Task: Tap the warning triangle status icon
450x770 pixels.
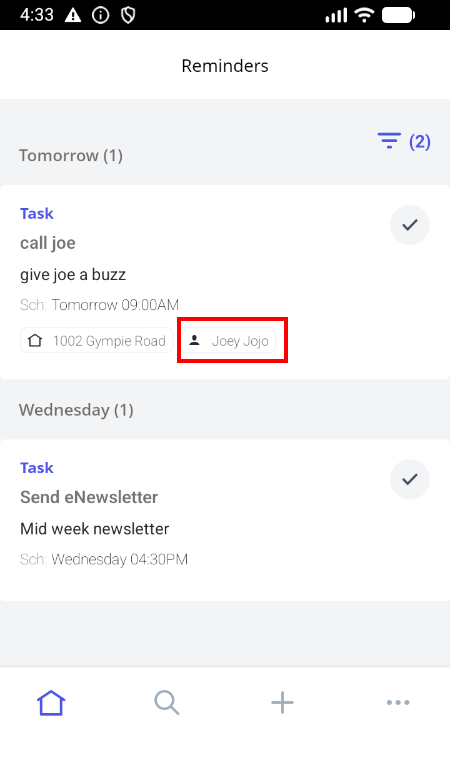Action: [73, 15]
